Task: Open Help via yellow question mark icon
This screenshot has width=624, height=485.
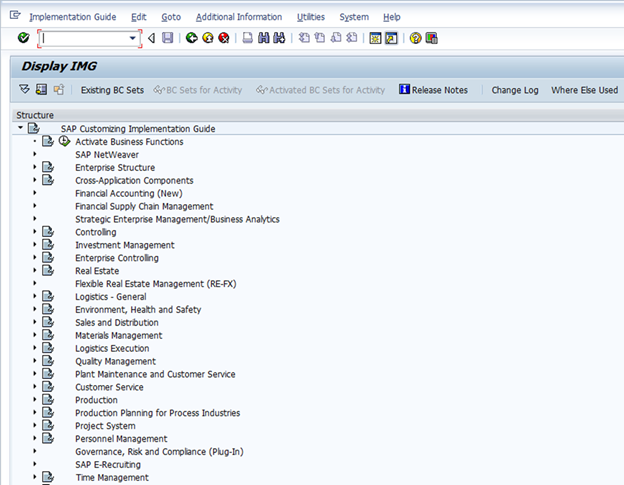Action: point(415,38)
